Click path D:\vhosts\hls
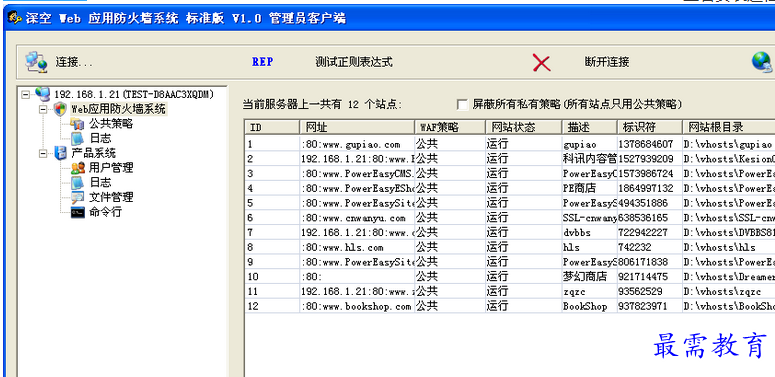Viewport: 775px width, 377px height. click(x=720, y=247)
